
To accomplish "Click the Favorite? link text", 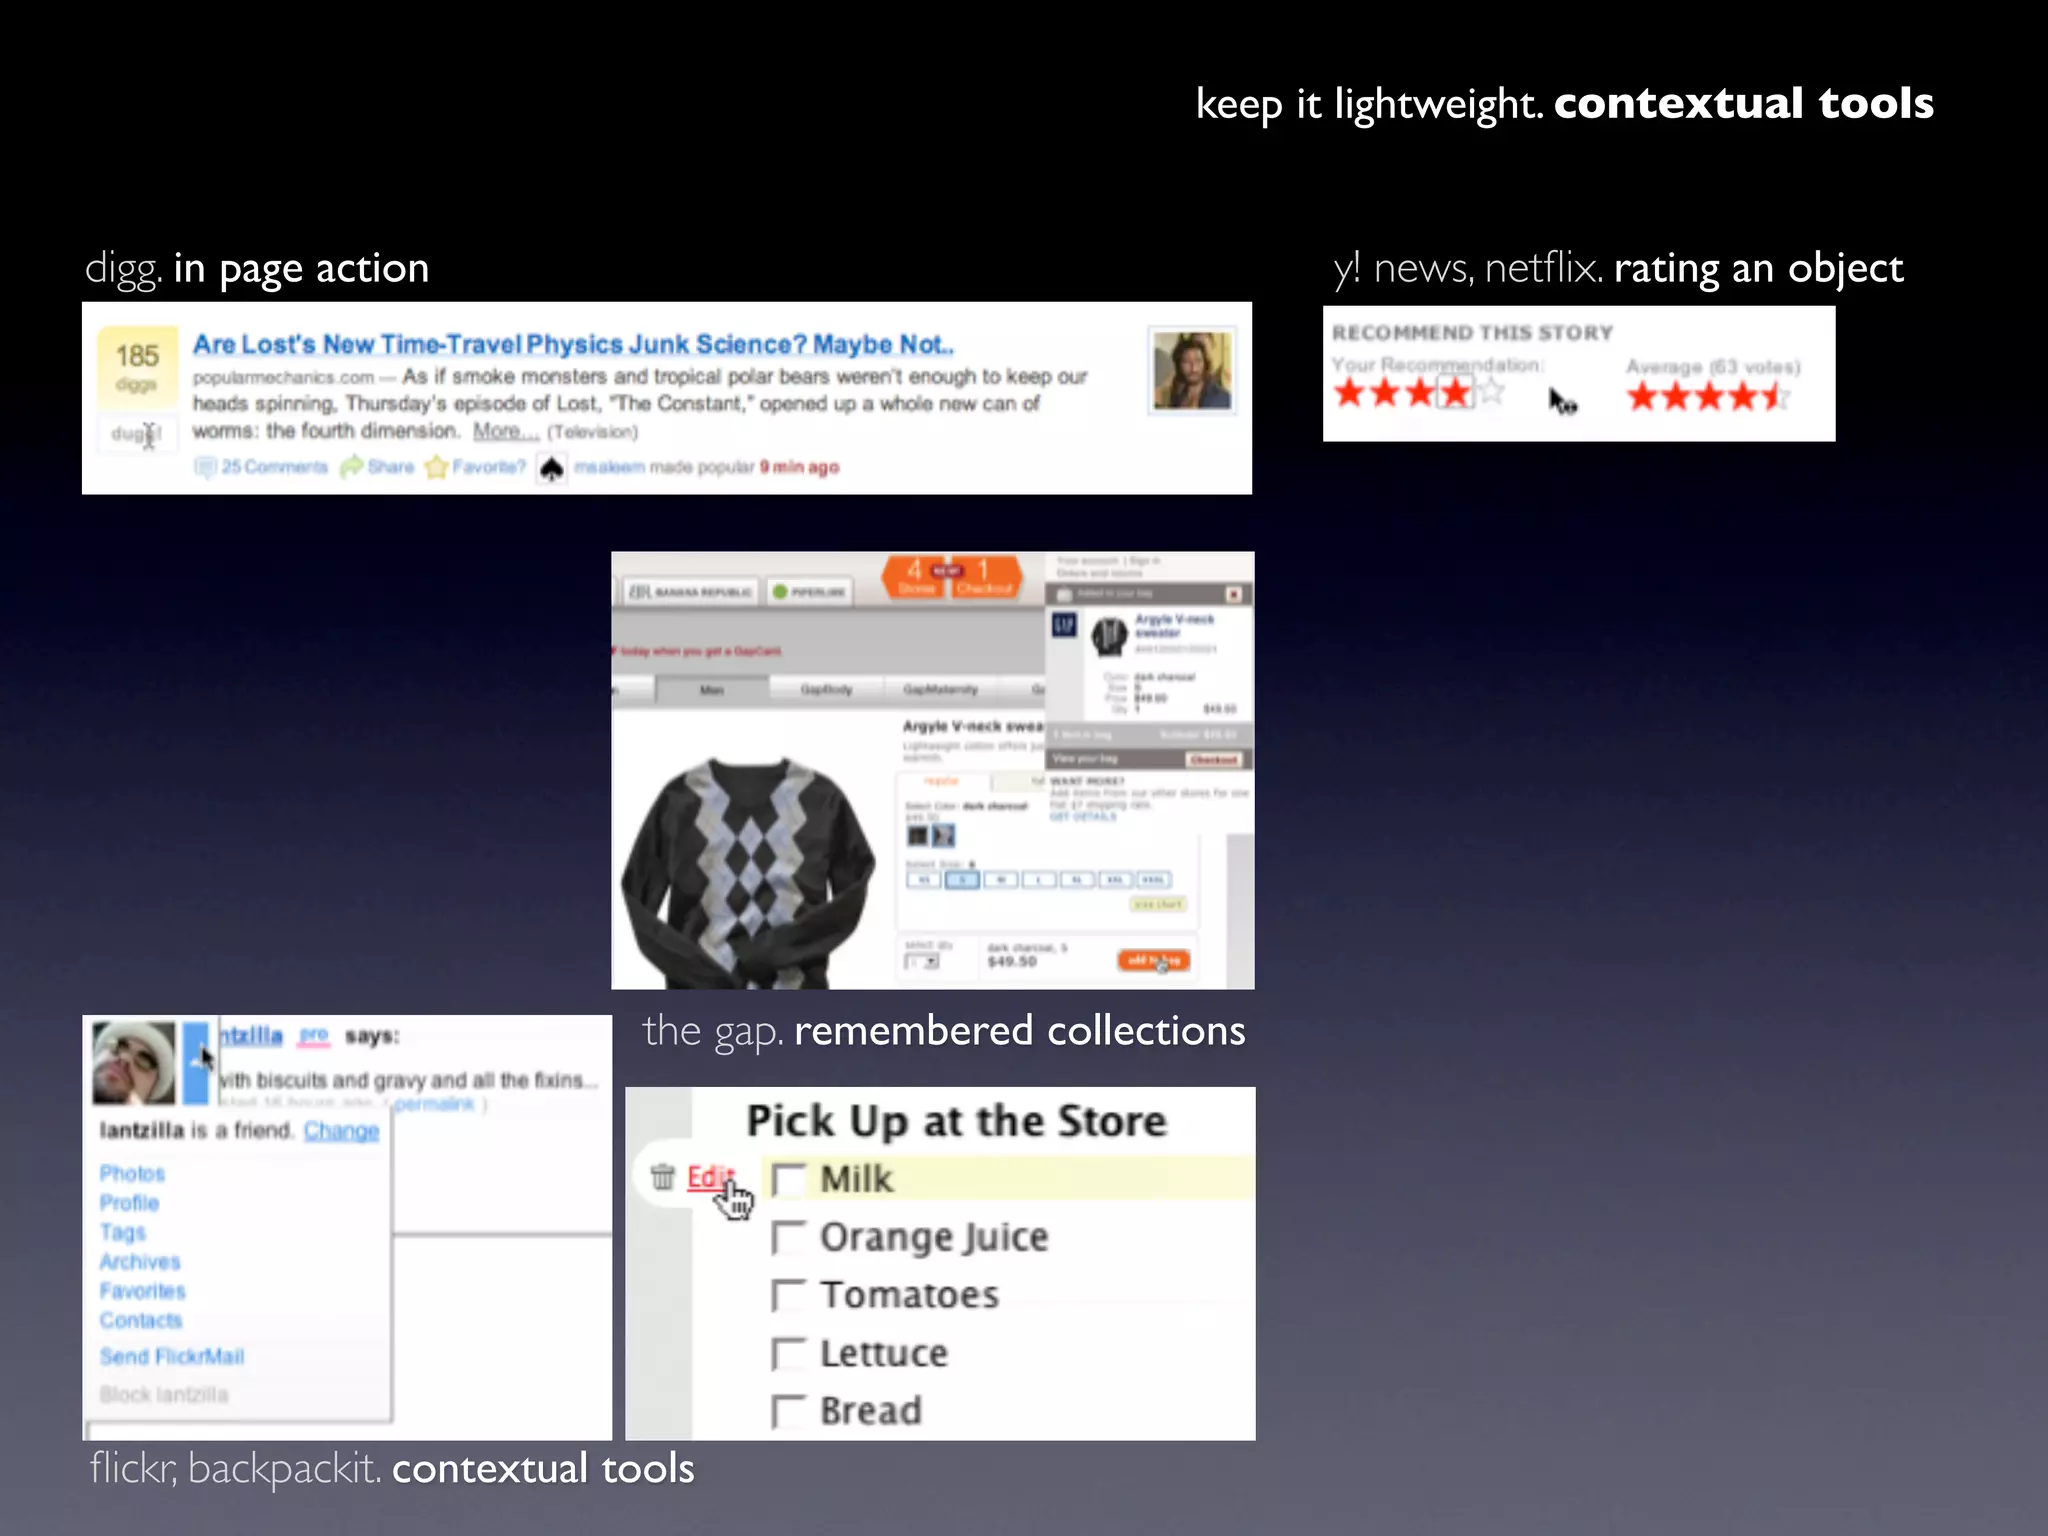I will coord(488,467).
